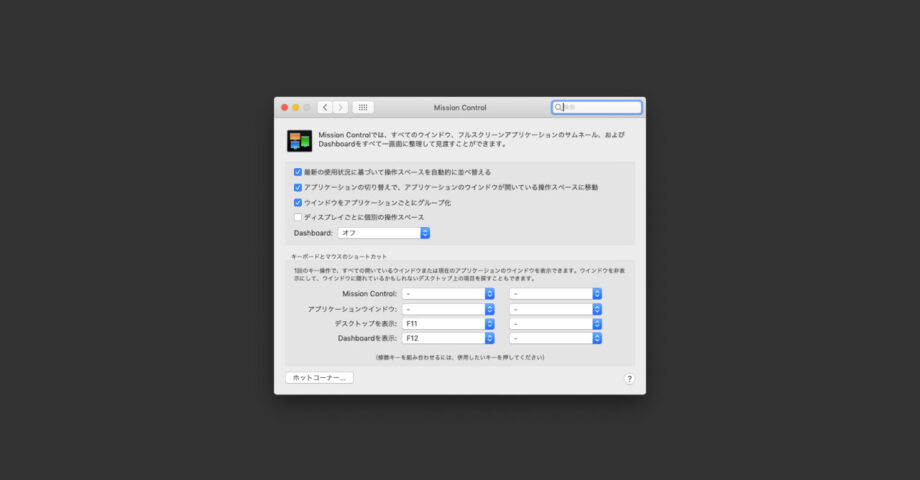This screenshot has height=480, width=920.
Task: Open デスクトップを表示 mouse shortcut dropdown
Action: (x=556, y=323)
